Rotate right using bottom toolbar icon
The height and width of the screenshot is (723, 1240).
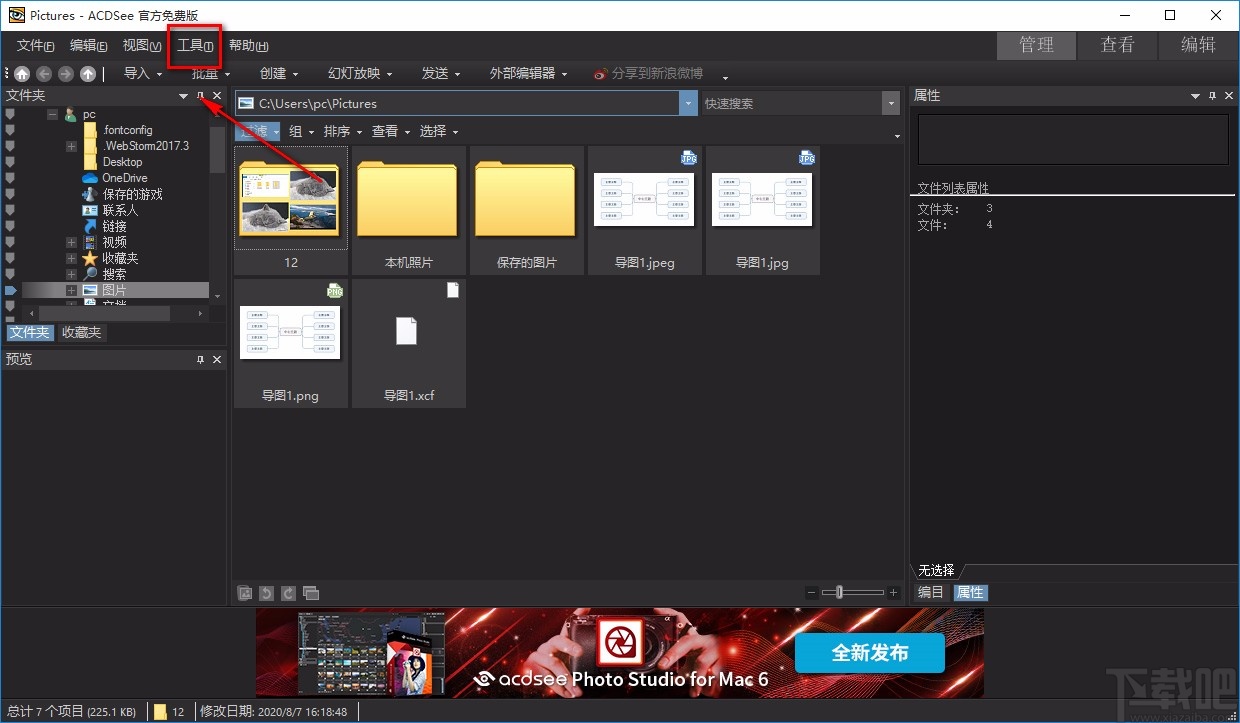click(x=288, y=593)
